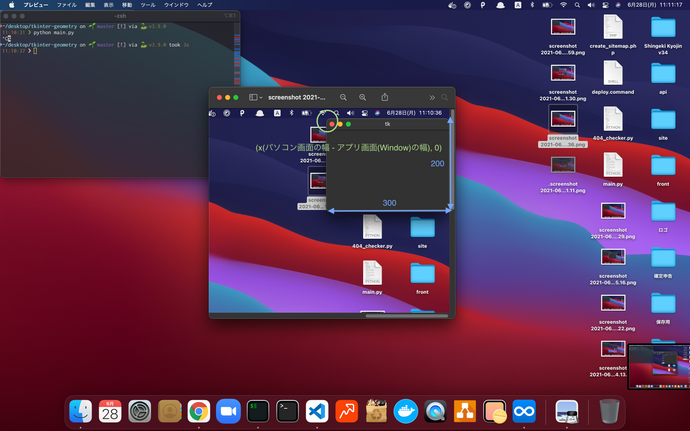Image resolution: width=690 pixels, height=431 pixels.
Task: Open the orange diagram app in the Dock
Action: 465,411
